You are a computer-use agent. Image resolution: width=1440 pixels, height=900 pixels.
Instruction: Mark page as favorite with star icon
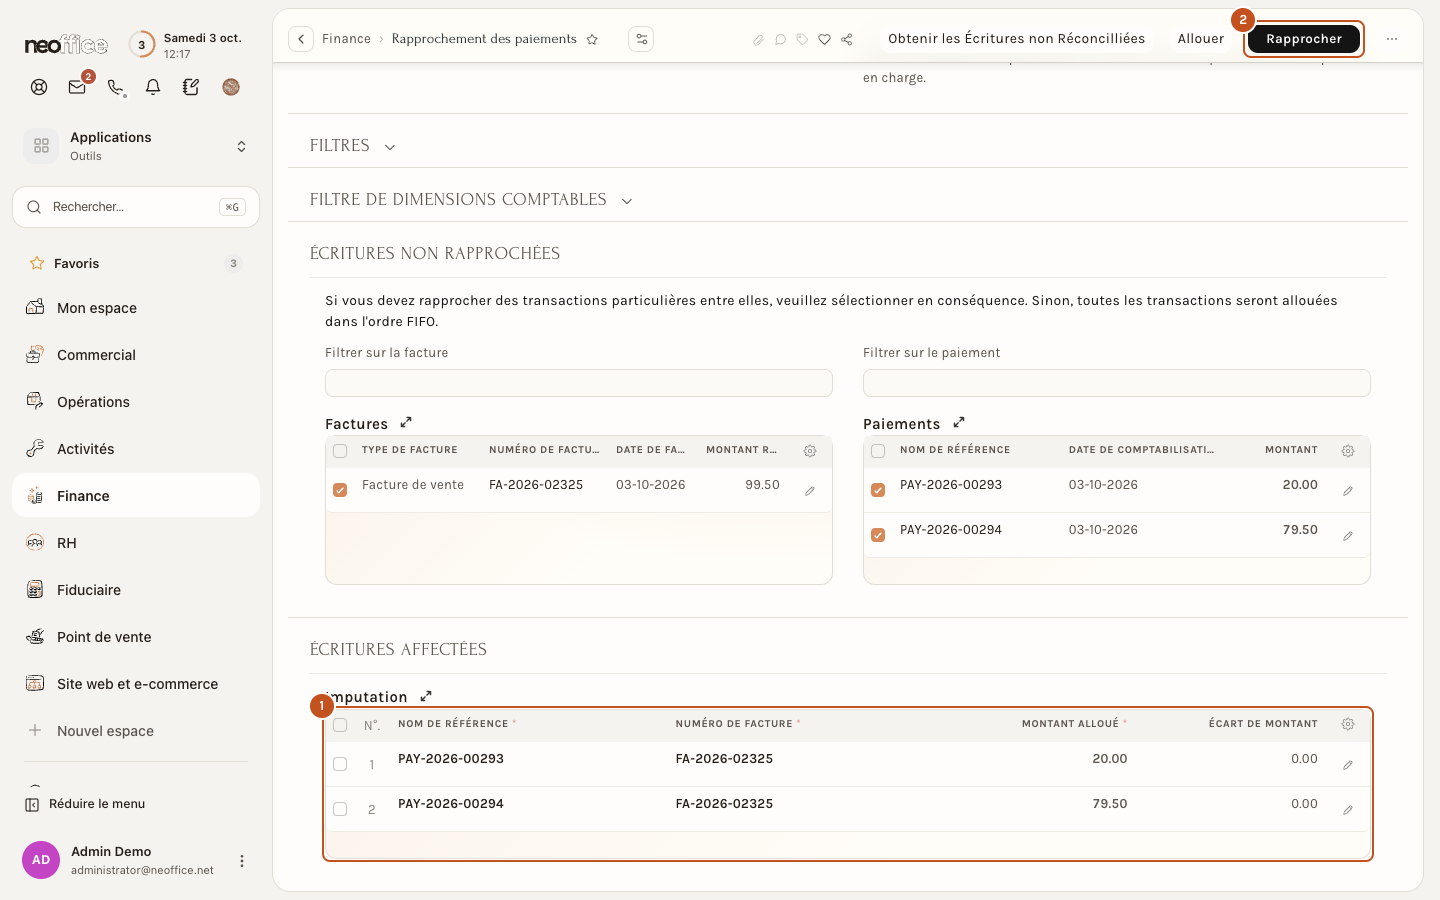pyautogui.click(x=592, y=39)
